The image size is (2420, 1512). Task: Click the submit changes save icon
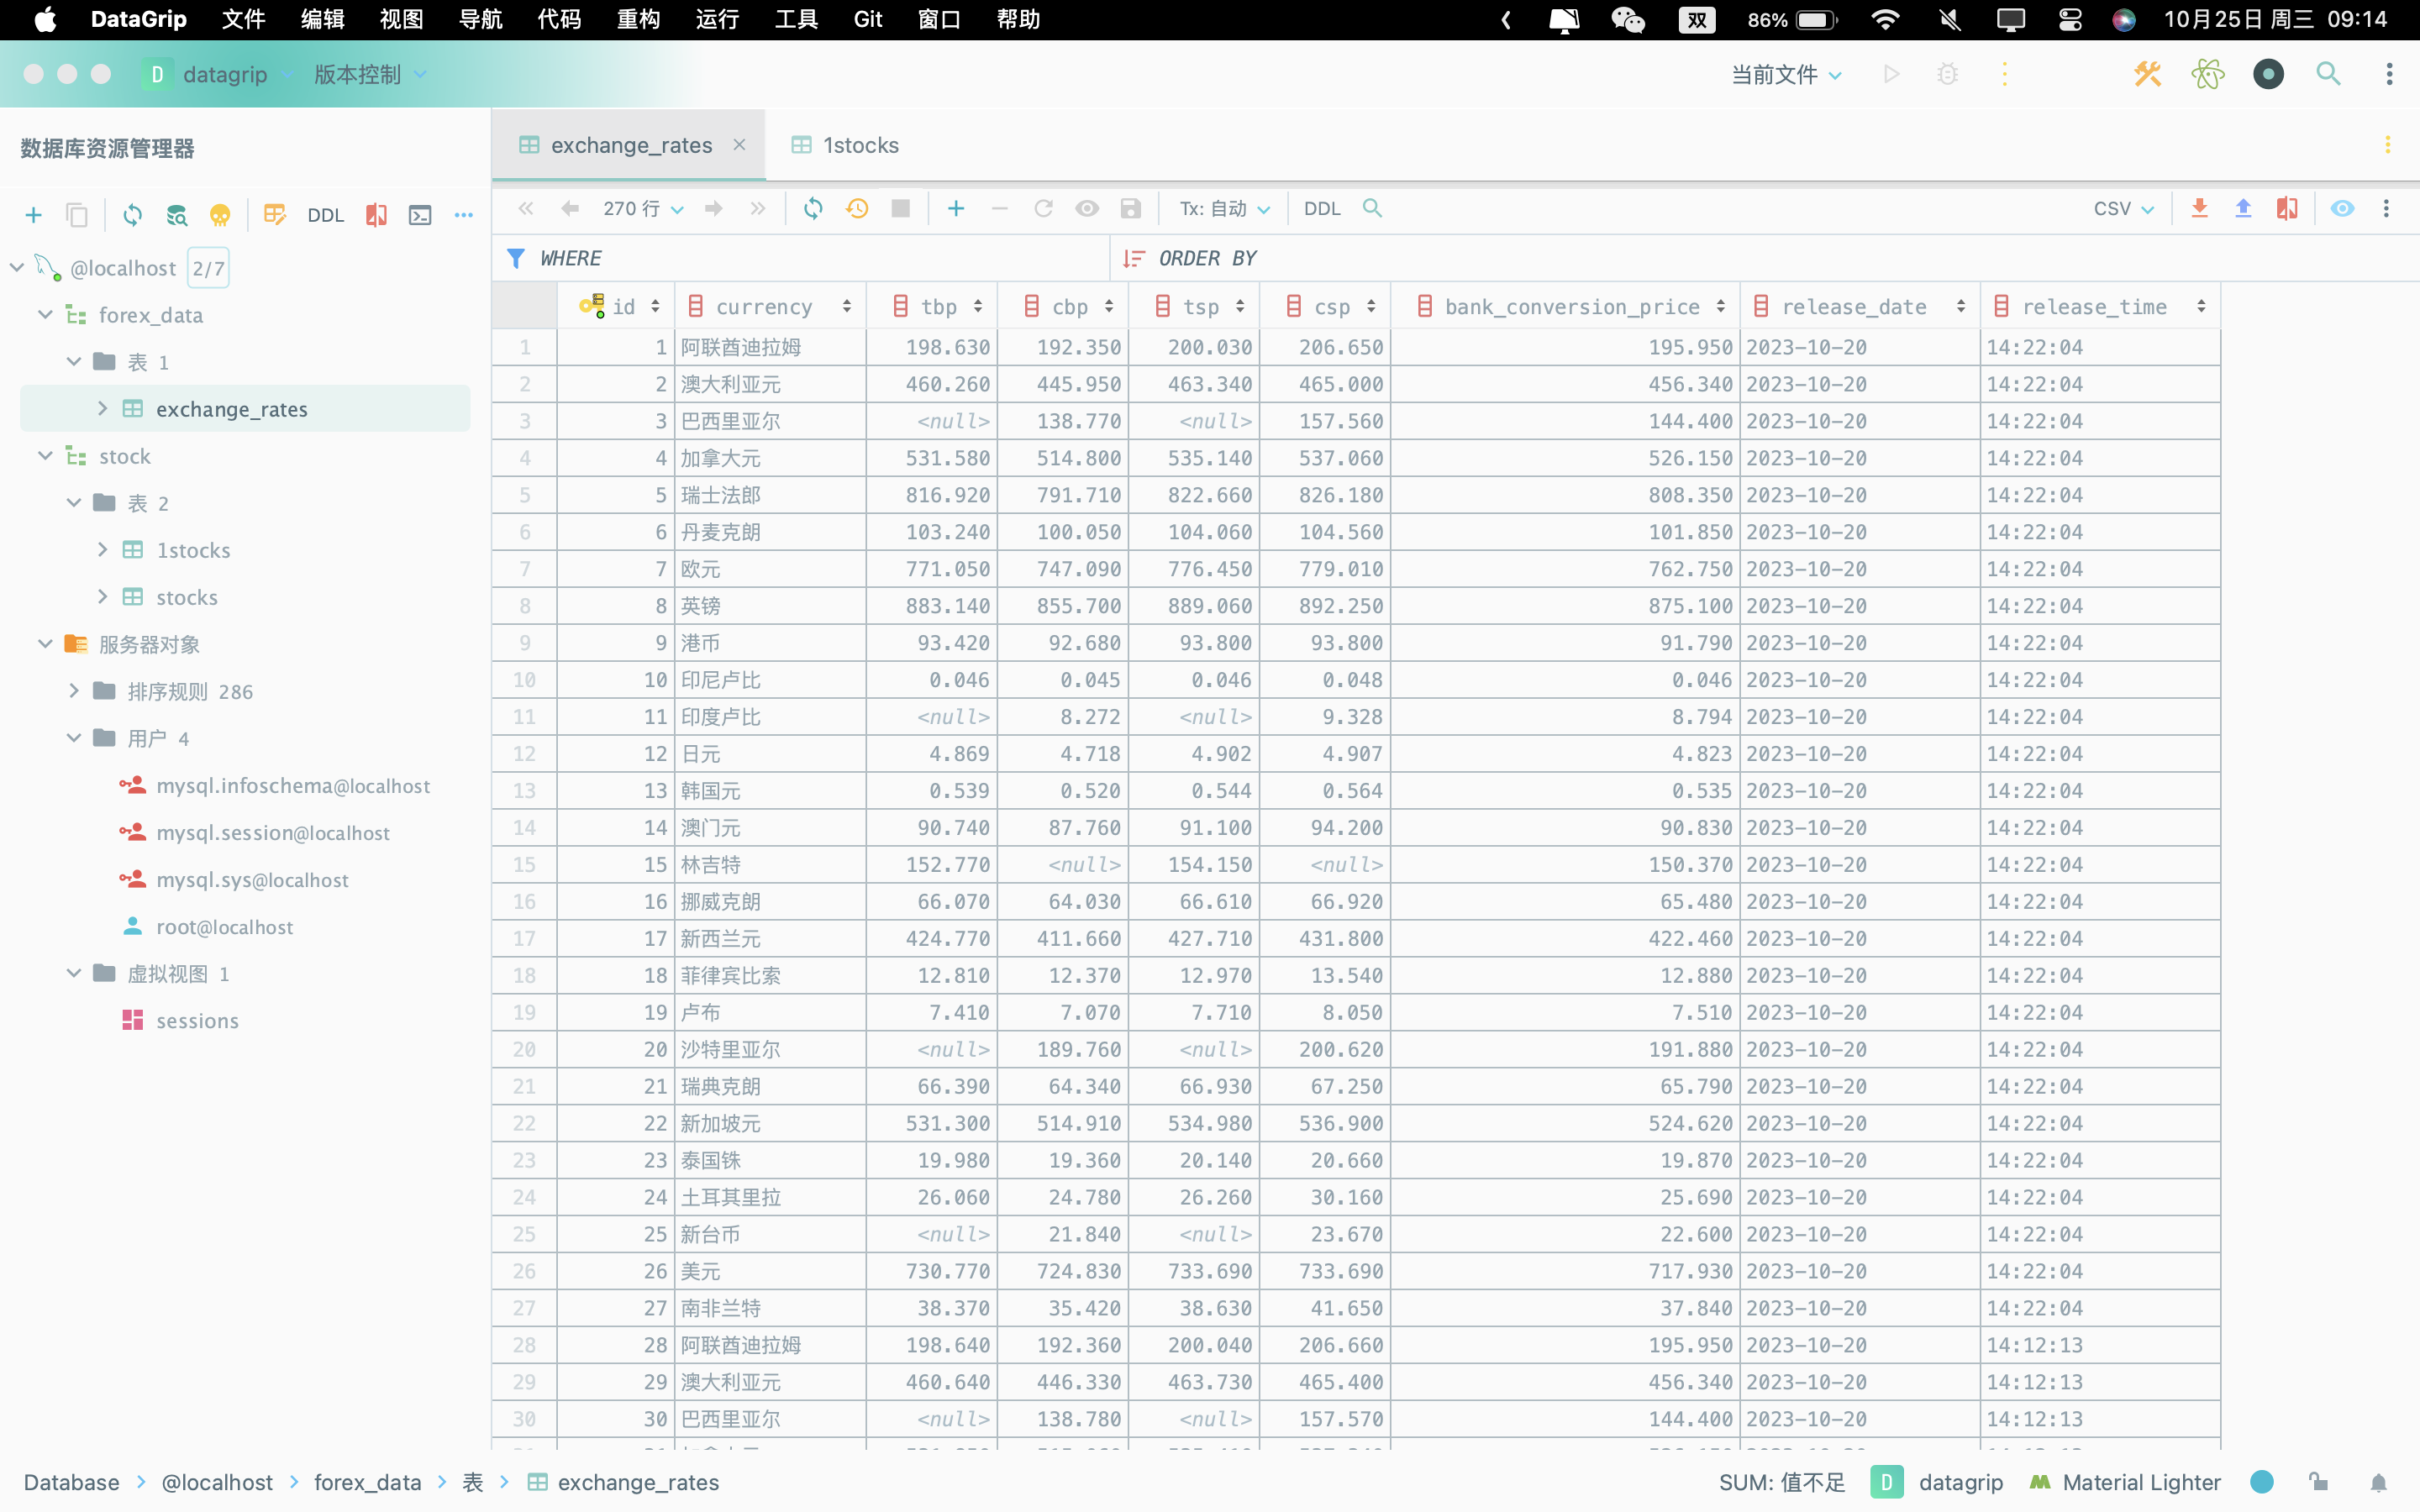(1130, 208)
